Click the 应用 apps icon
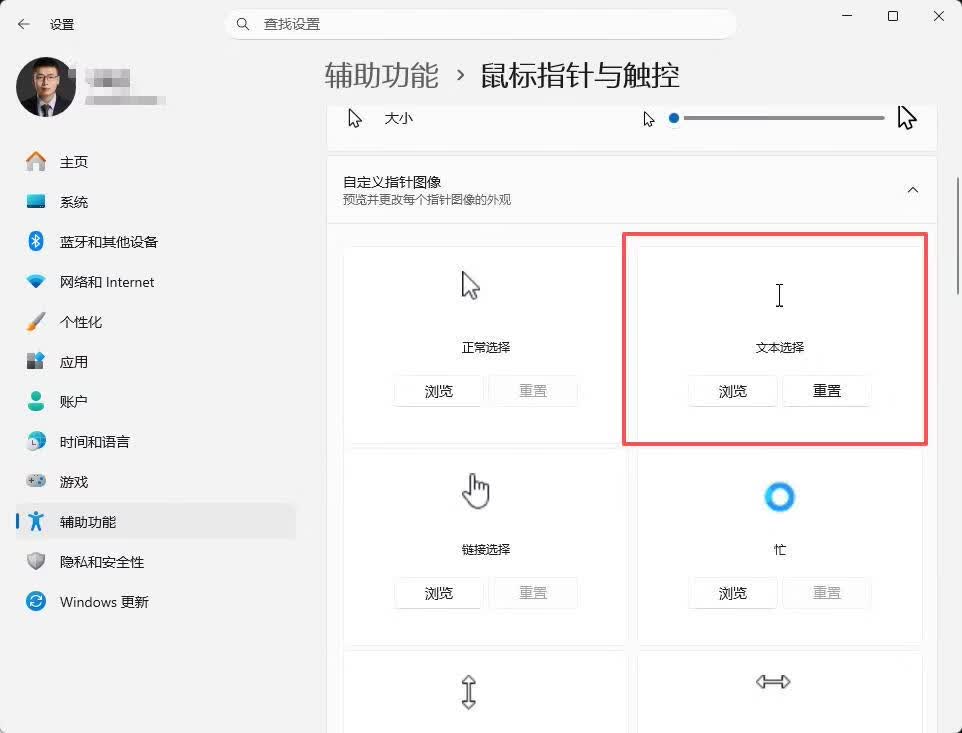 point(36,362)
